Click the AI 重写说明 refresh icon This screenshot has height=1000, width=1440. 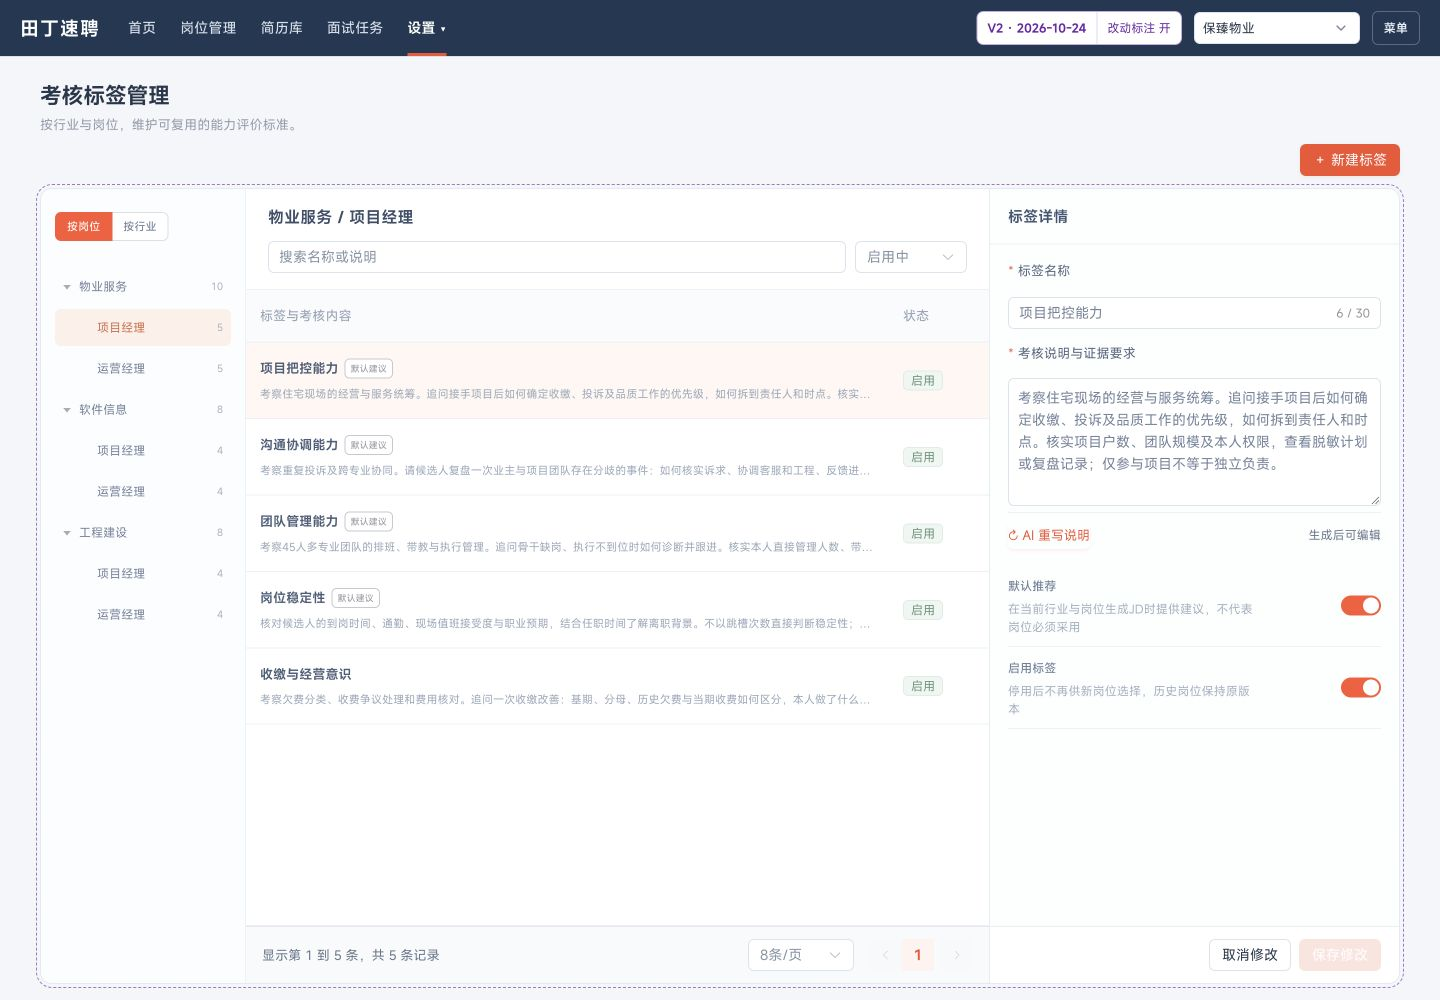pyautogui.click(x=1013, y=535)
